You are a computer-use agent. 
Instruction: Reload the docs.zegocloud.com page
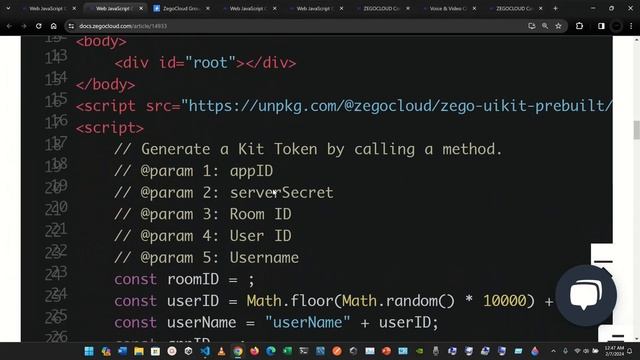tap(38, 26)
